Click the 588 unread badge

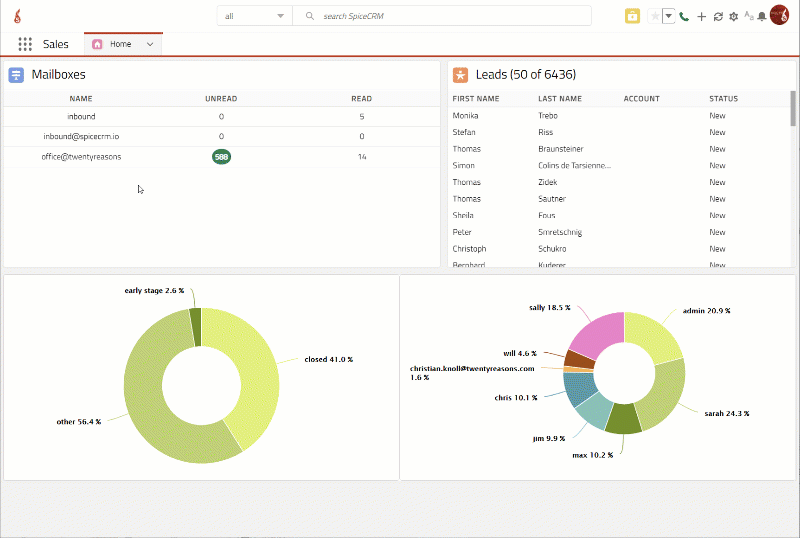click(x=221, y=157)
